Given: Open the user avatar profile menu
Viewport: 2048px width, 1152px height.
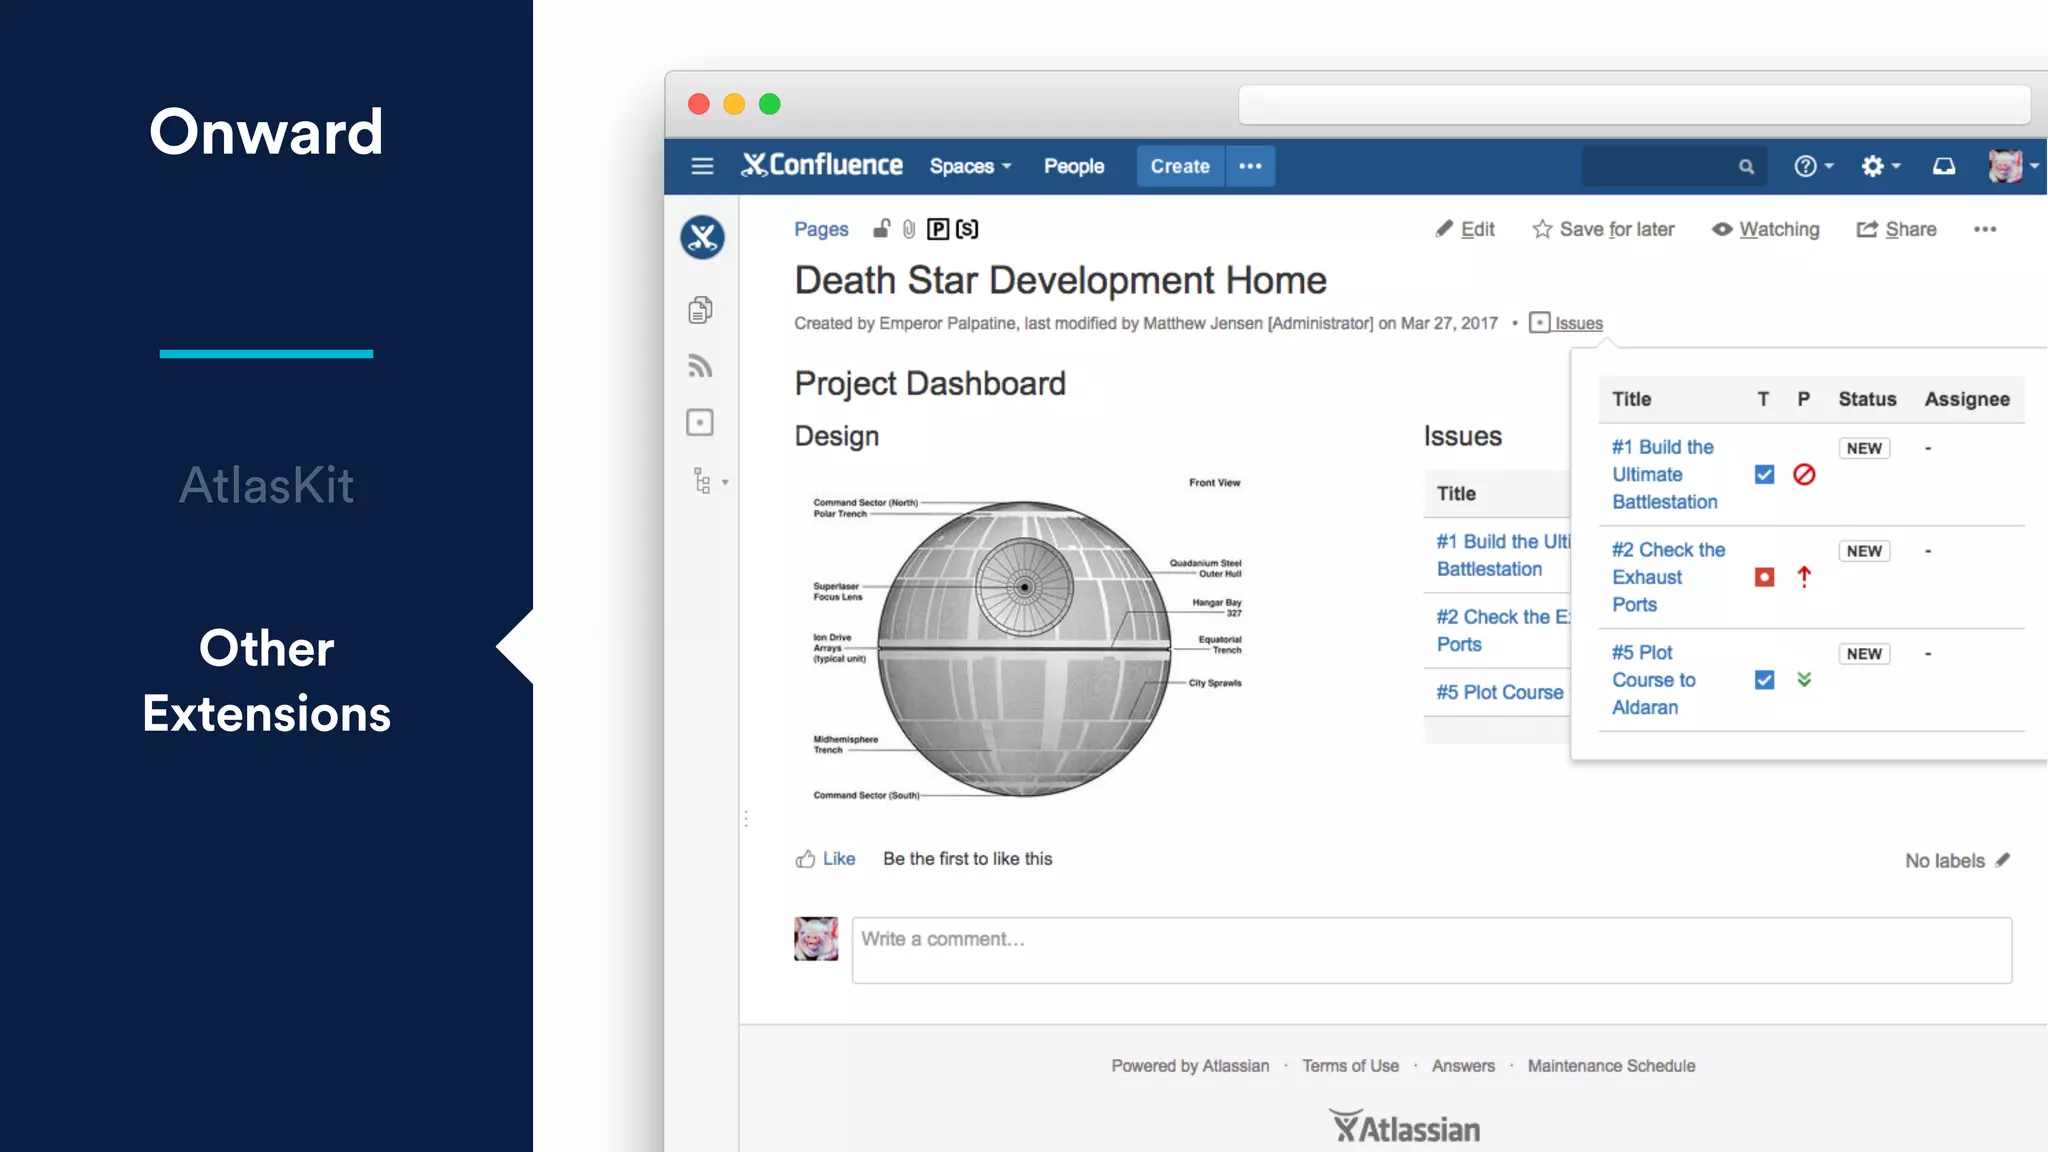Looking at the screenshot, I should coord(2012,166).
